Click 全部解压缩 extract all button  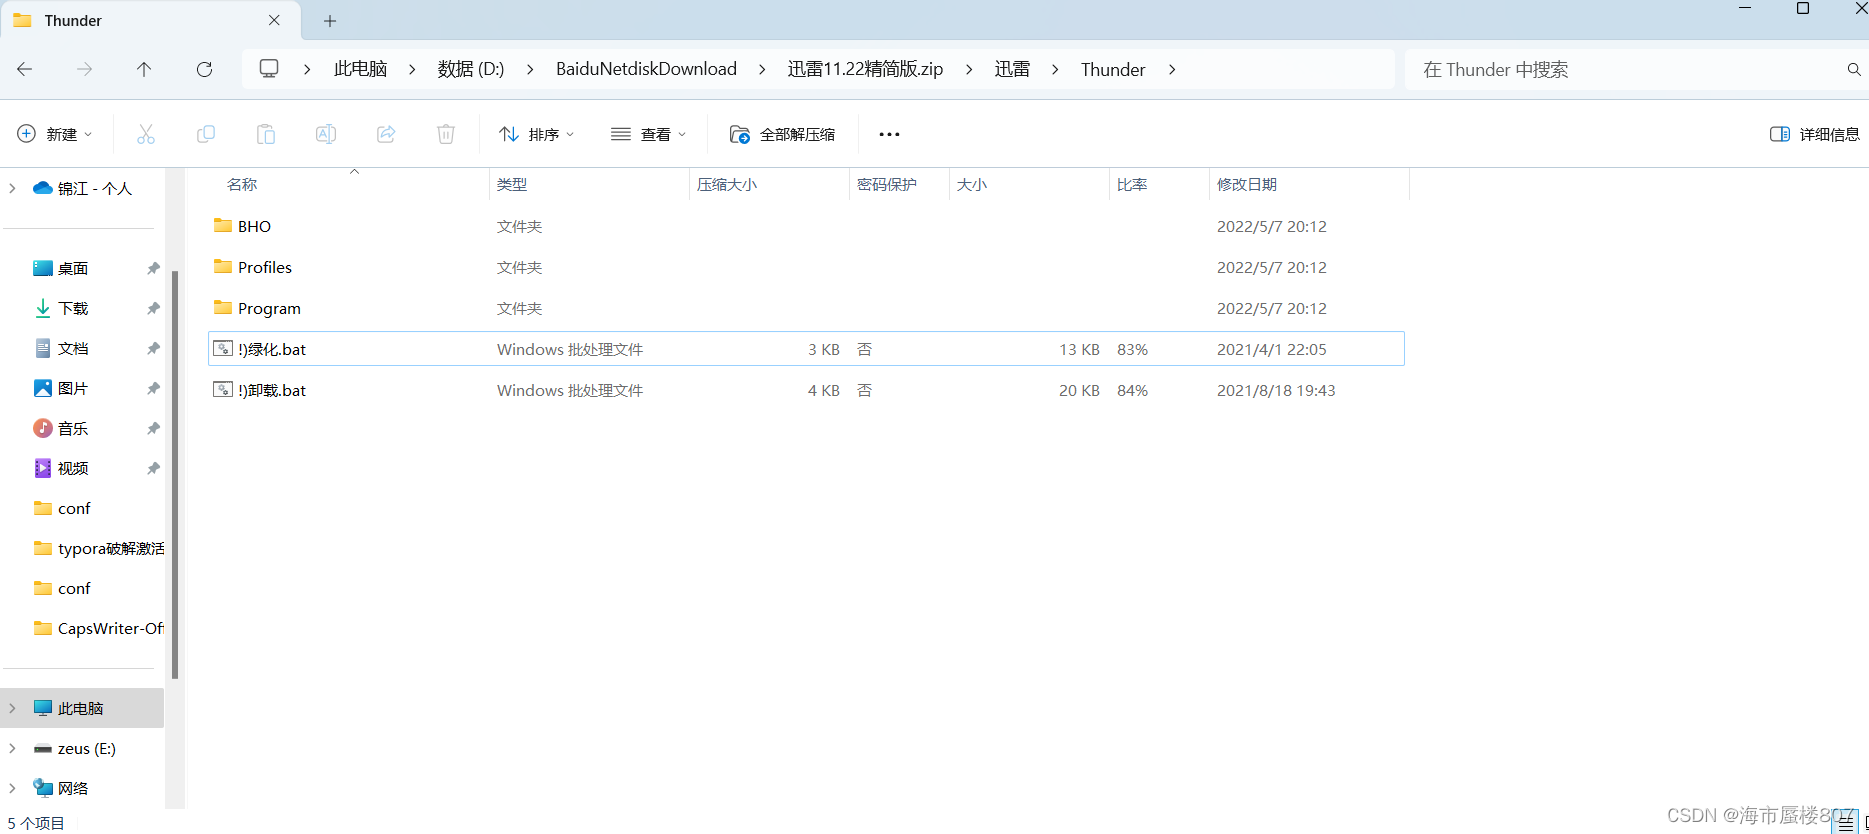(783, 134)
